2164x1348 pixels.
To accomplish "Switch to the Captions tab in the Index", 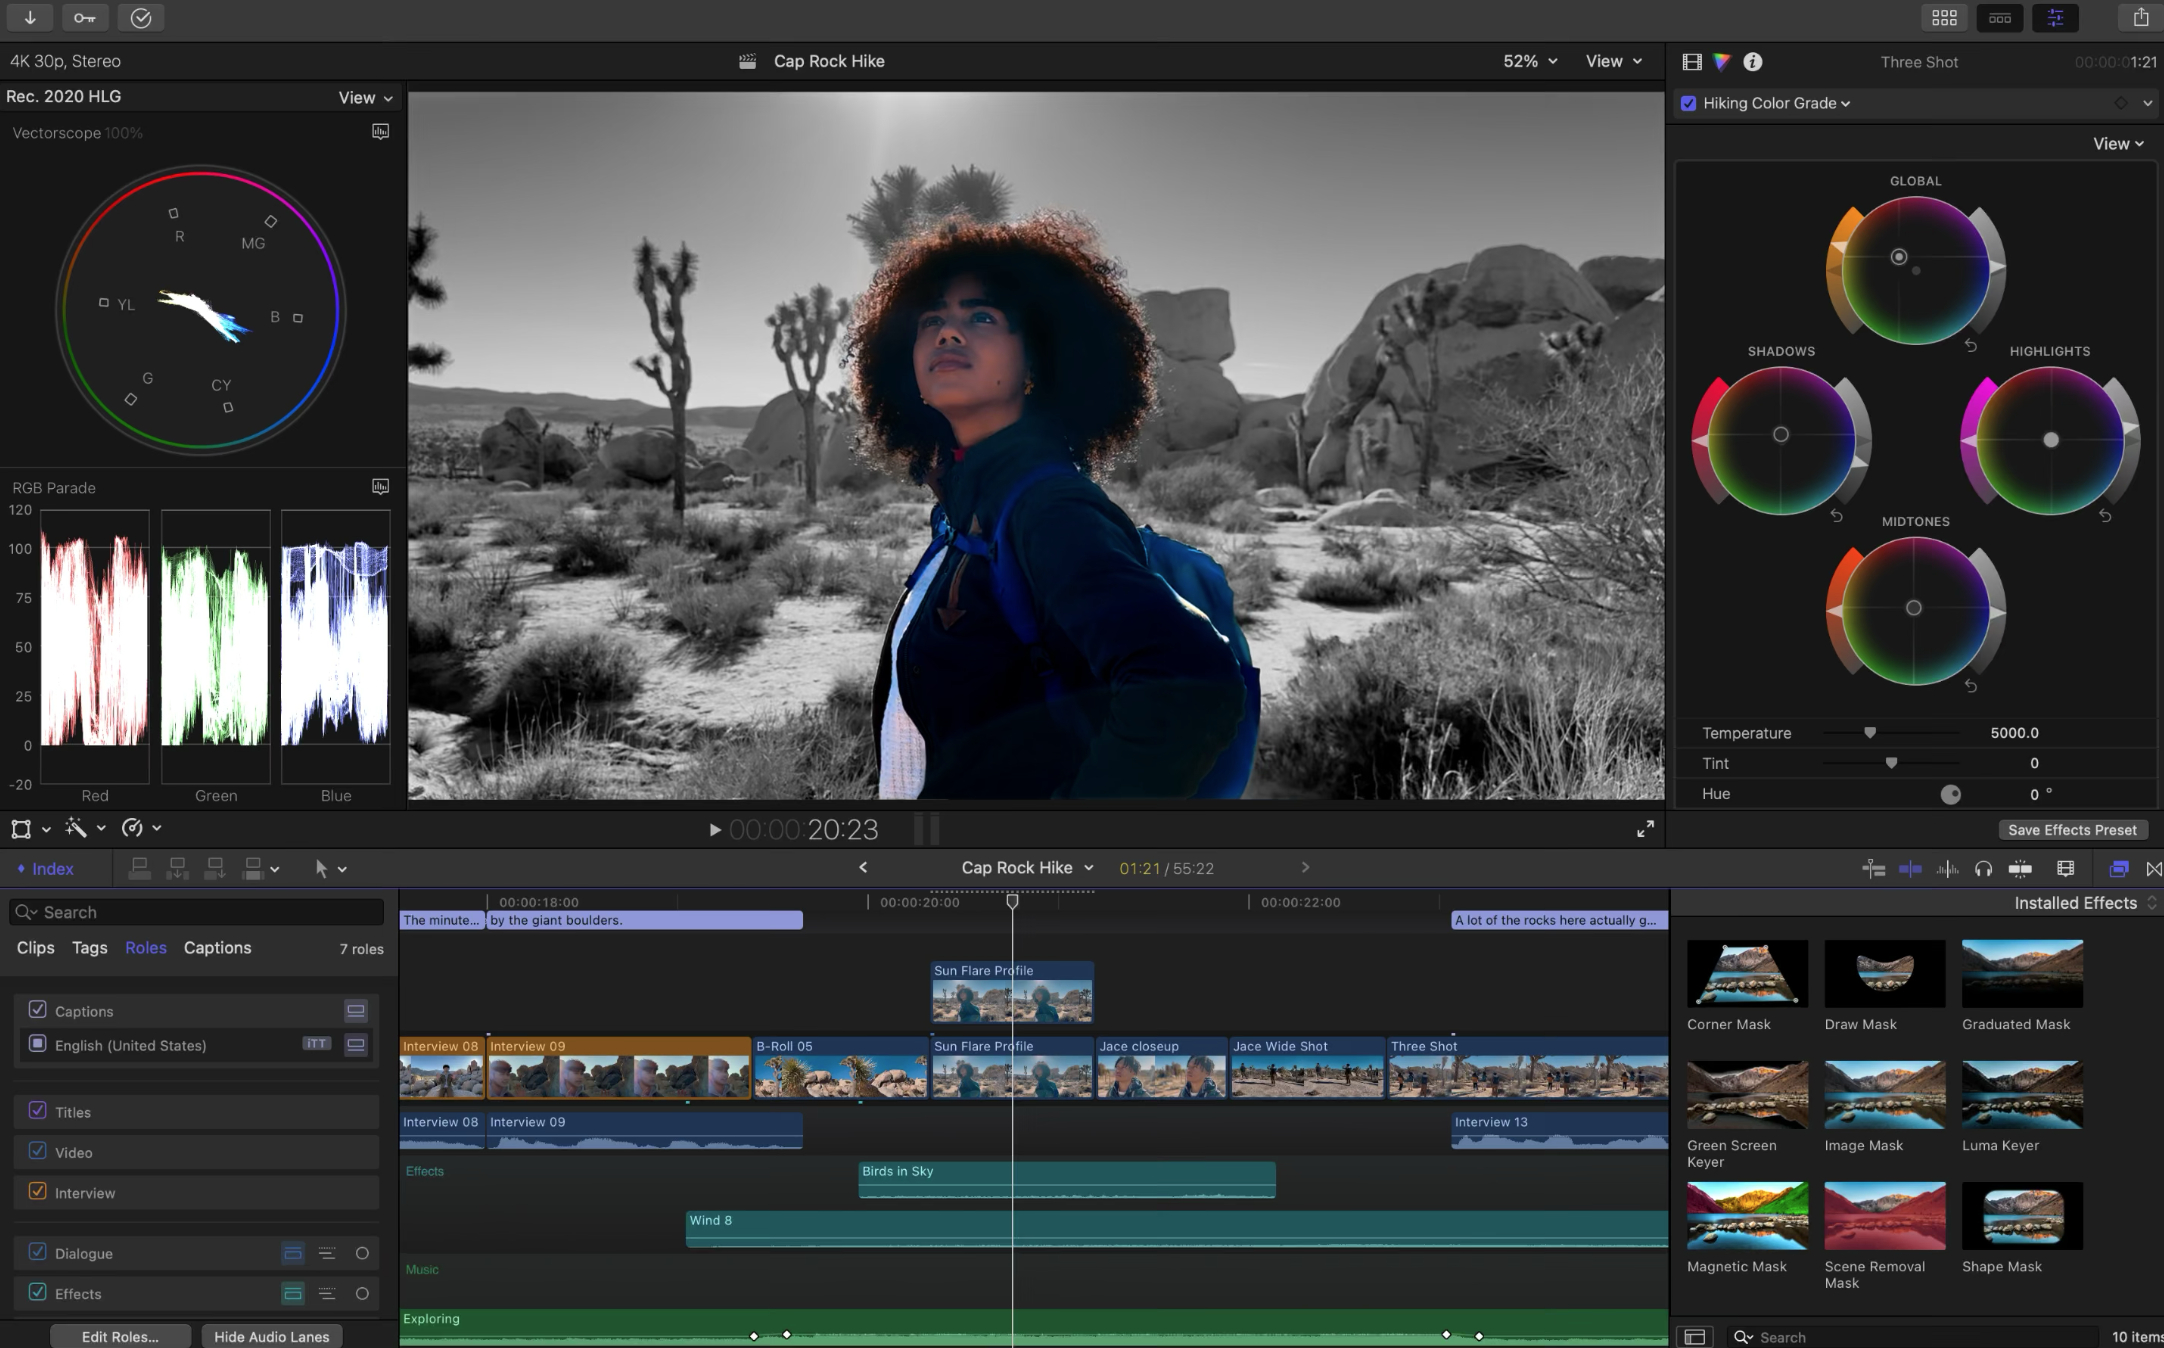I will [x=216, y=947].
